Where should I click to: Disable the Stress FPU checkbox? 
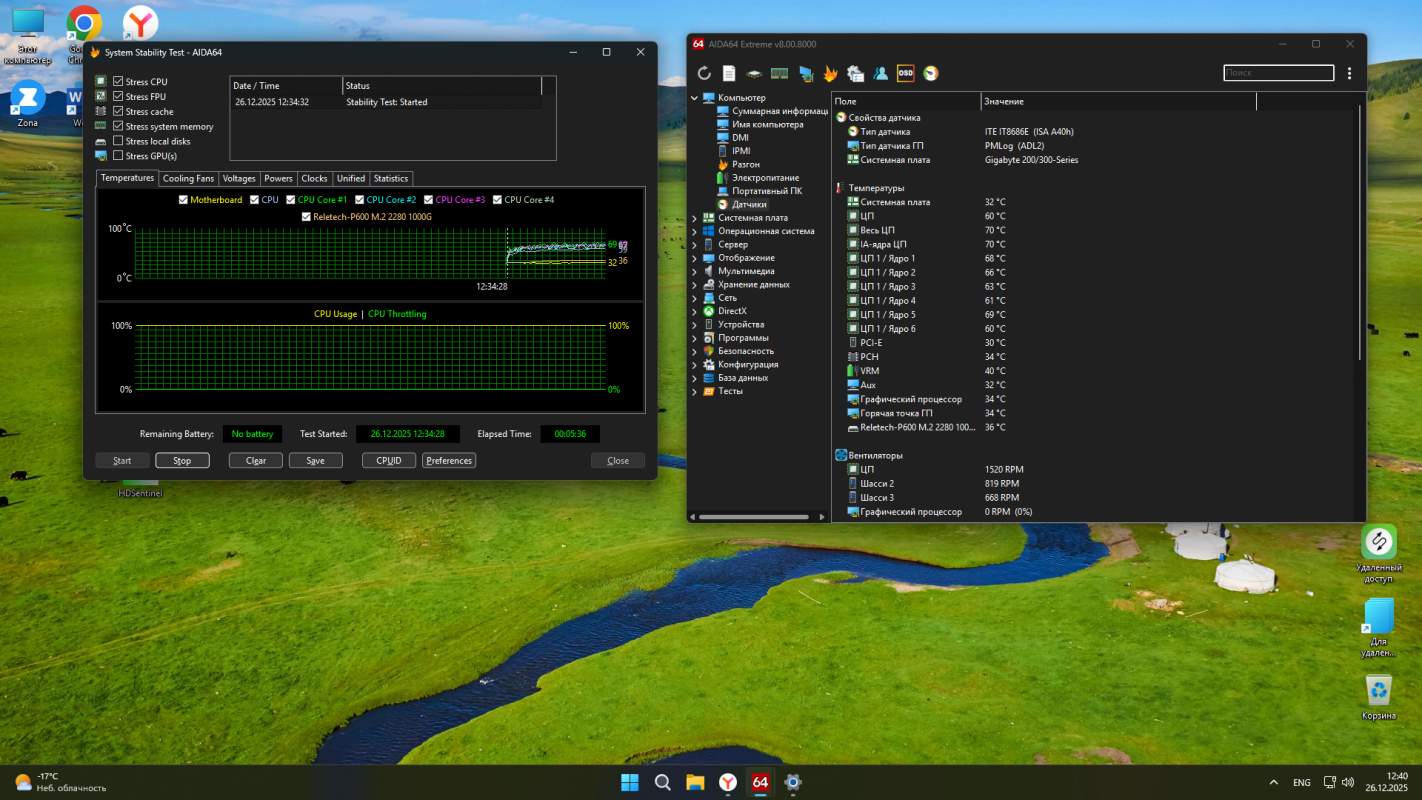[x=117, y=97]
